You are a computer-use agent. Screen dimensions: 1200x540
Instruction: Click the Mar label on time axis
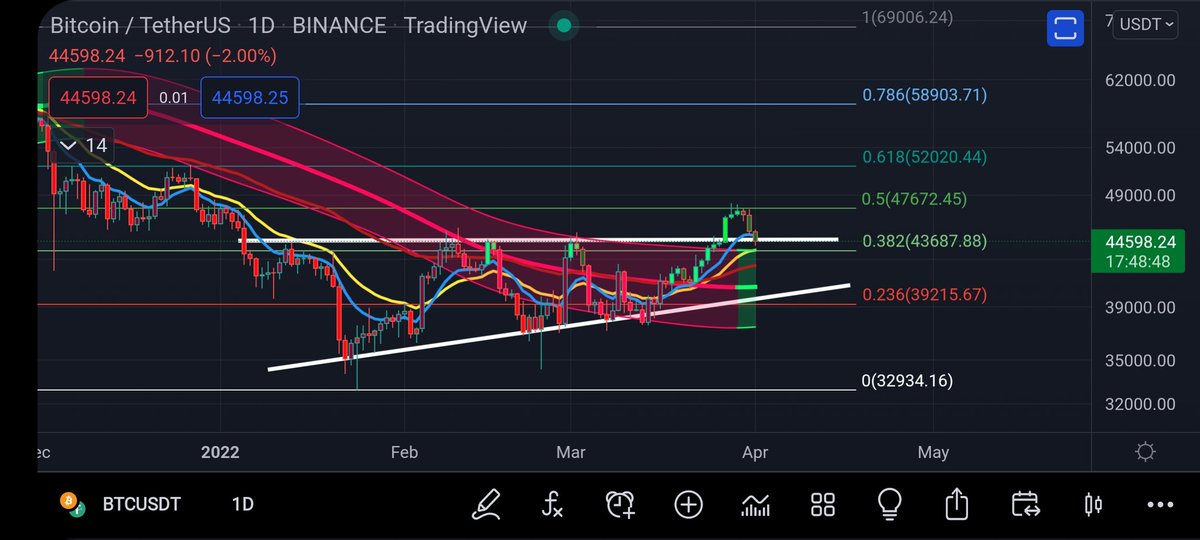[x=570, y=453]
